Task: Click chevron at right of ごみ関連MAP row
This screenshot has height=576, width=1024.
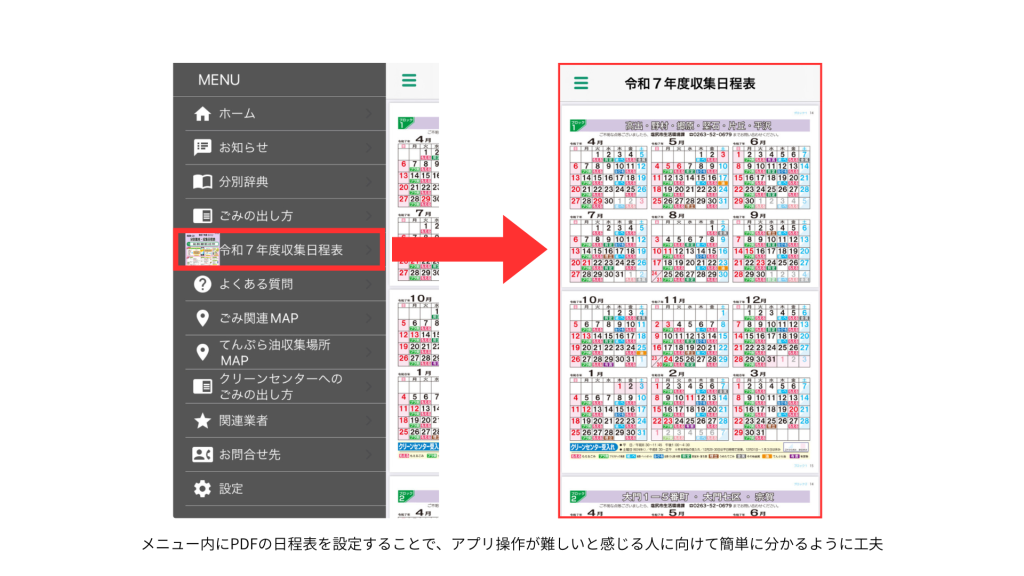Action: click(x=370, y=318)
